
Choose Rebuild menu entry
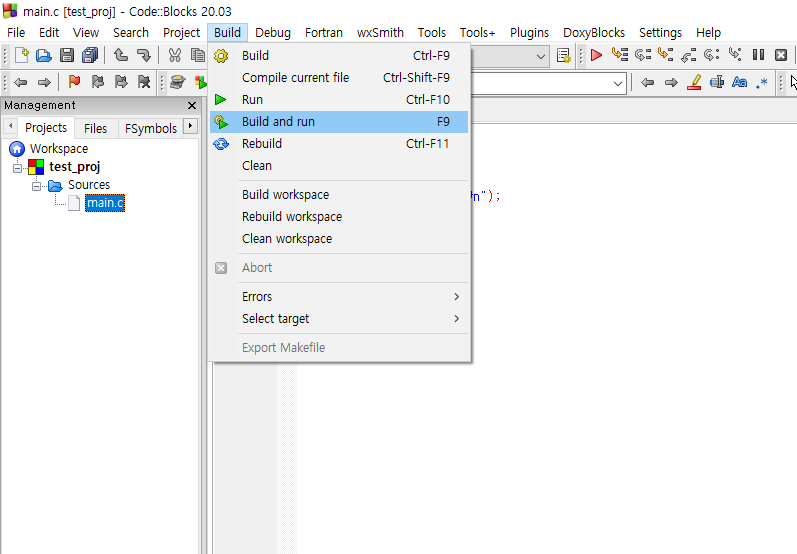339,144
